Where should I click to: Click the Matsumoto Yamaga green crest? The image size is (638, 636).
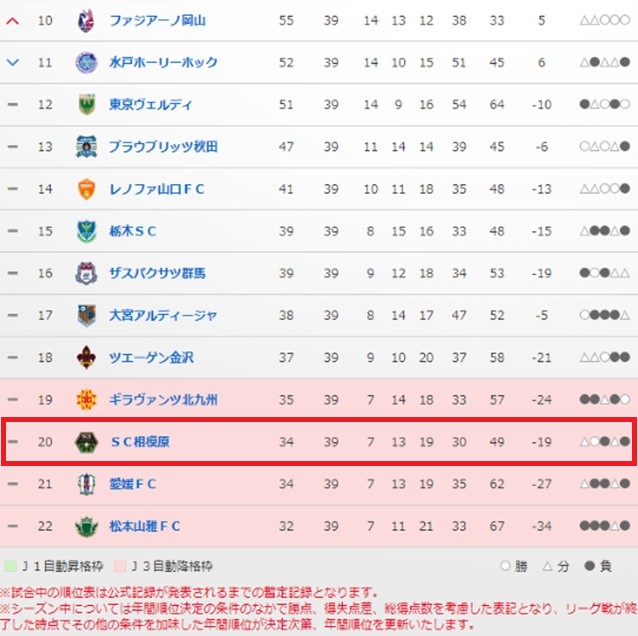tap(86, 526)
